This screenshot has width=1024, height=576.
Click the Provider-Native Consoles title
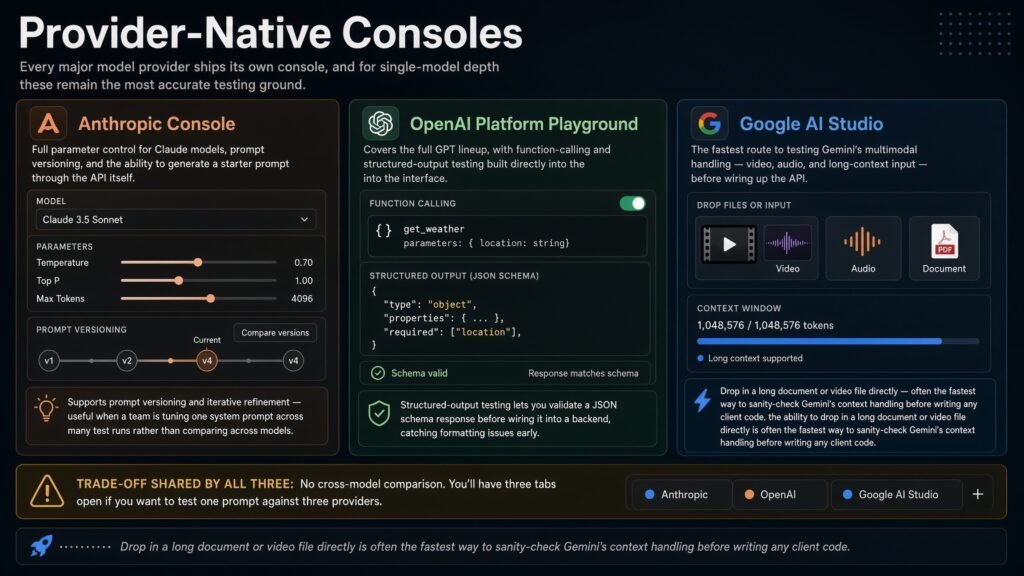[x=270, y=33]
